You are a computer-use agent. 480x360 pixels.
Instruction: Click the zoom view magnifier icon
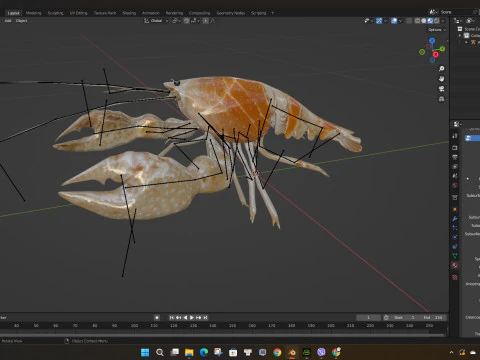point(442,69)
